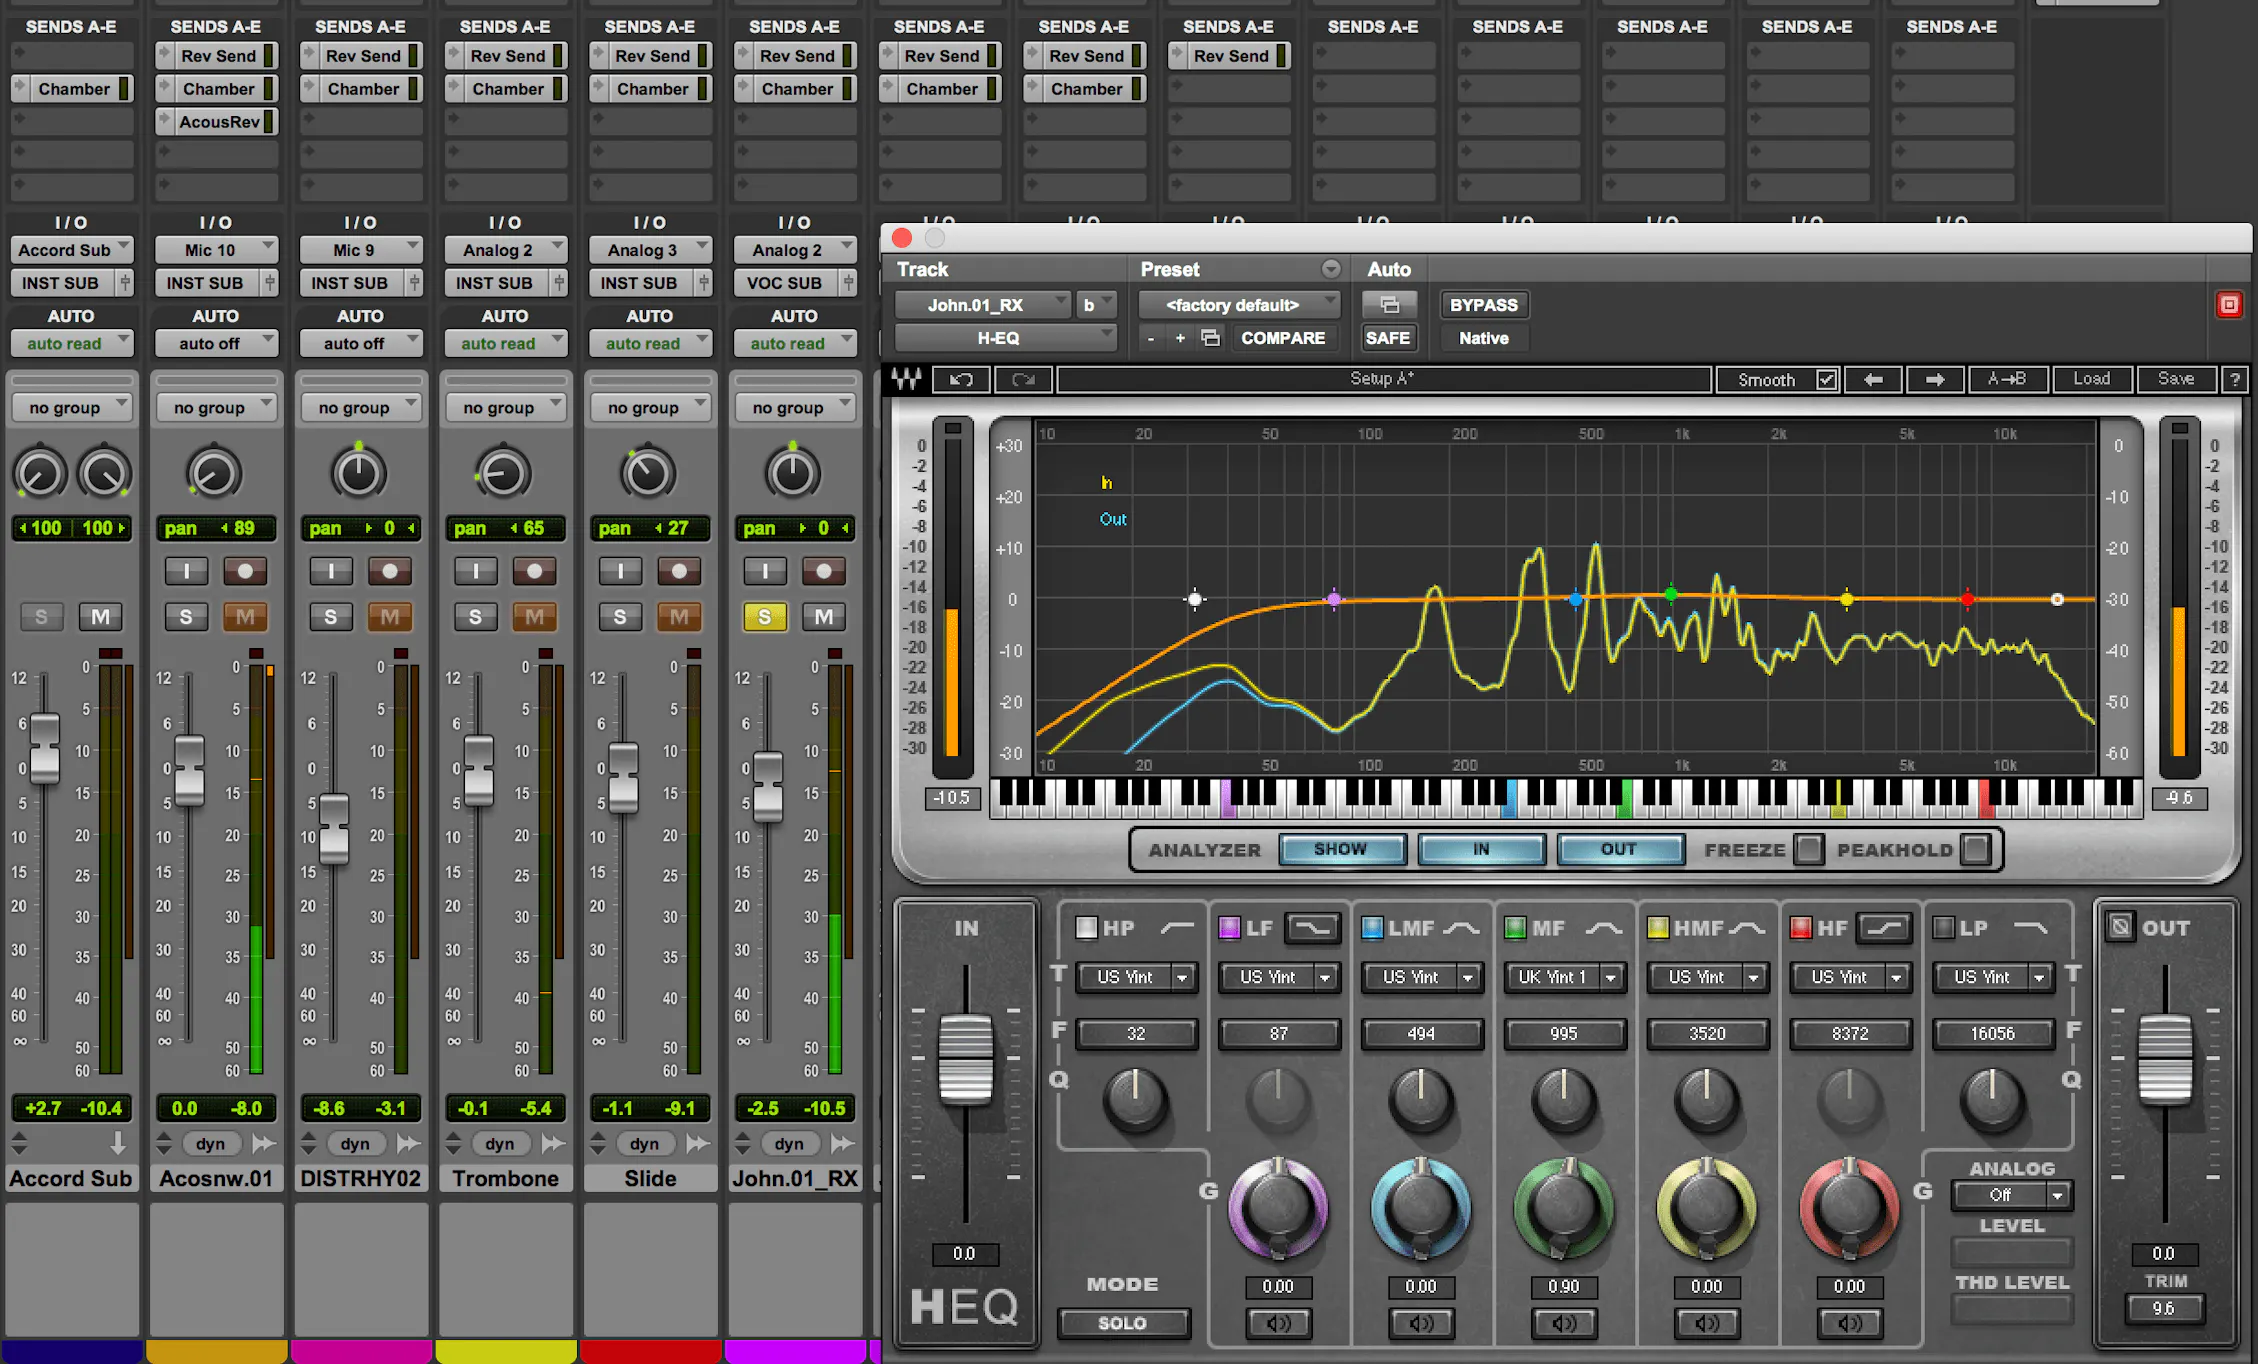Screen dimensions: 2258x1364
Task: Click the next preset right arrow
Action: 1935,380
